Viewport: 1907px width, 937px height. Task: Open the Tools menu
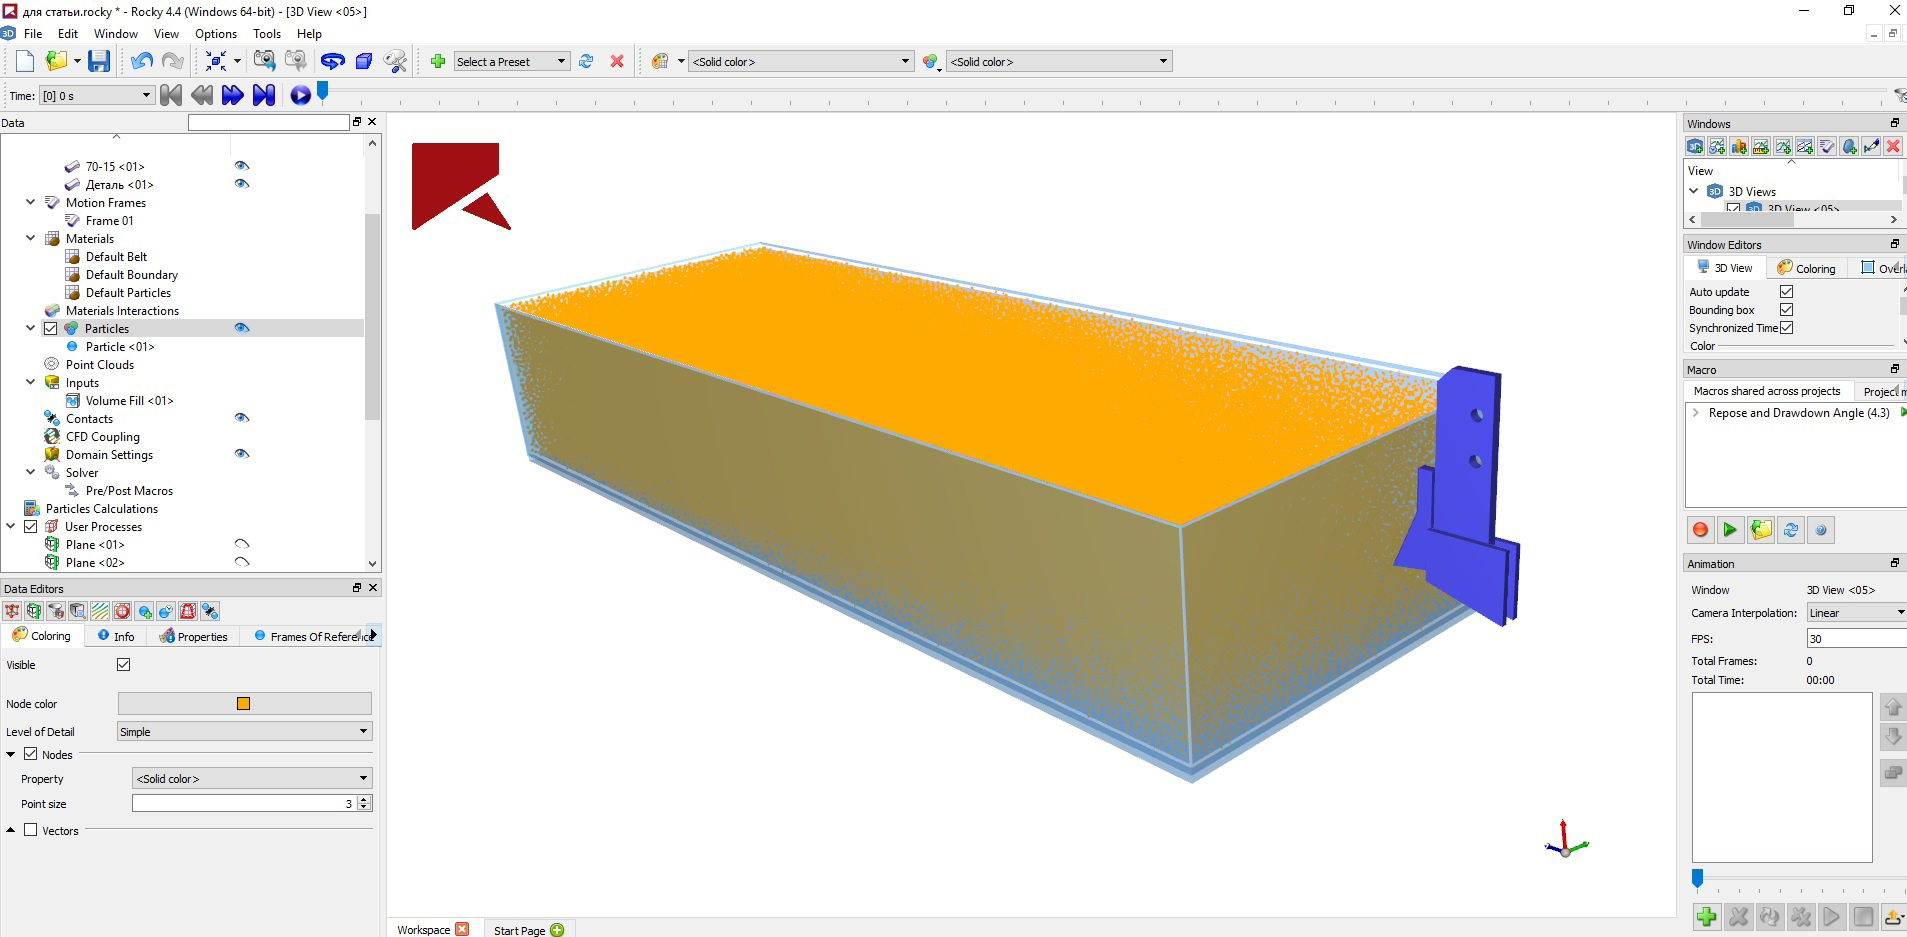266,33
